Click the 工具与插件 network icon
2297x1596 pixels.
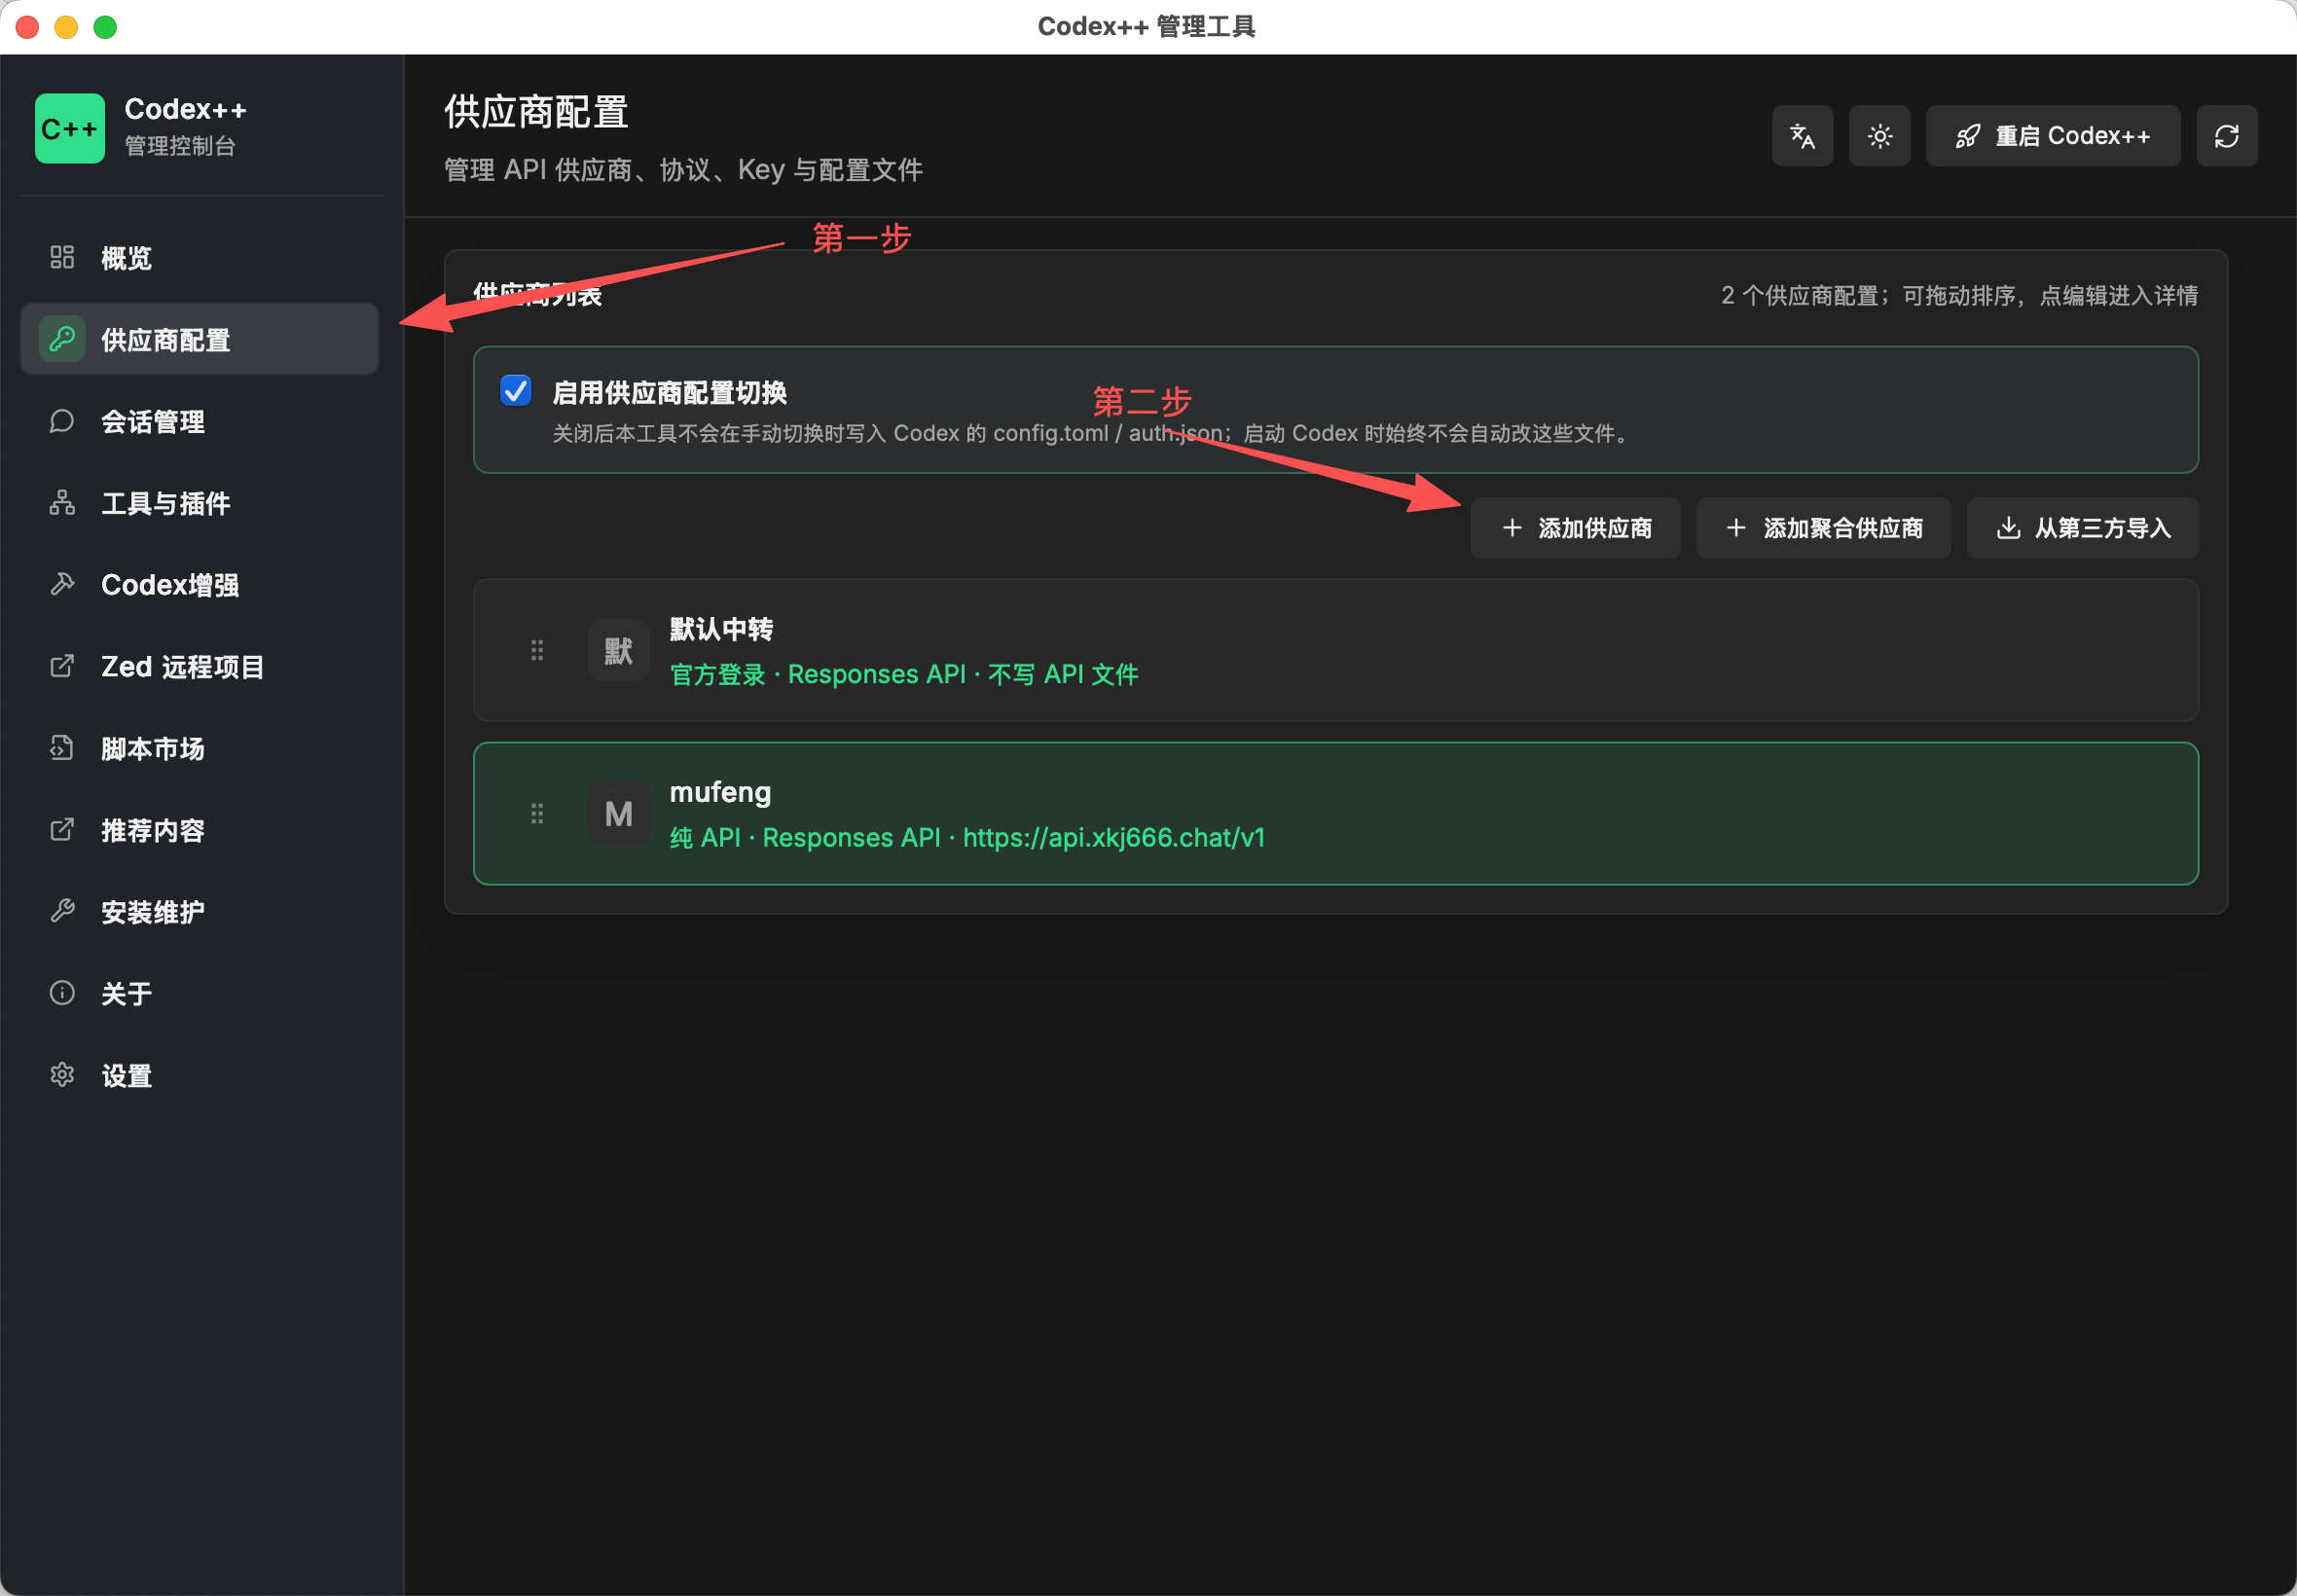(62, 503)
